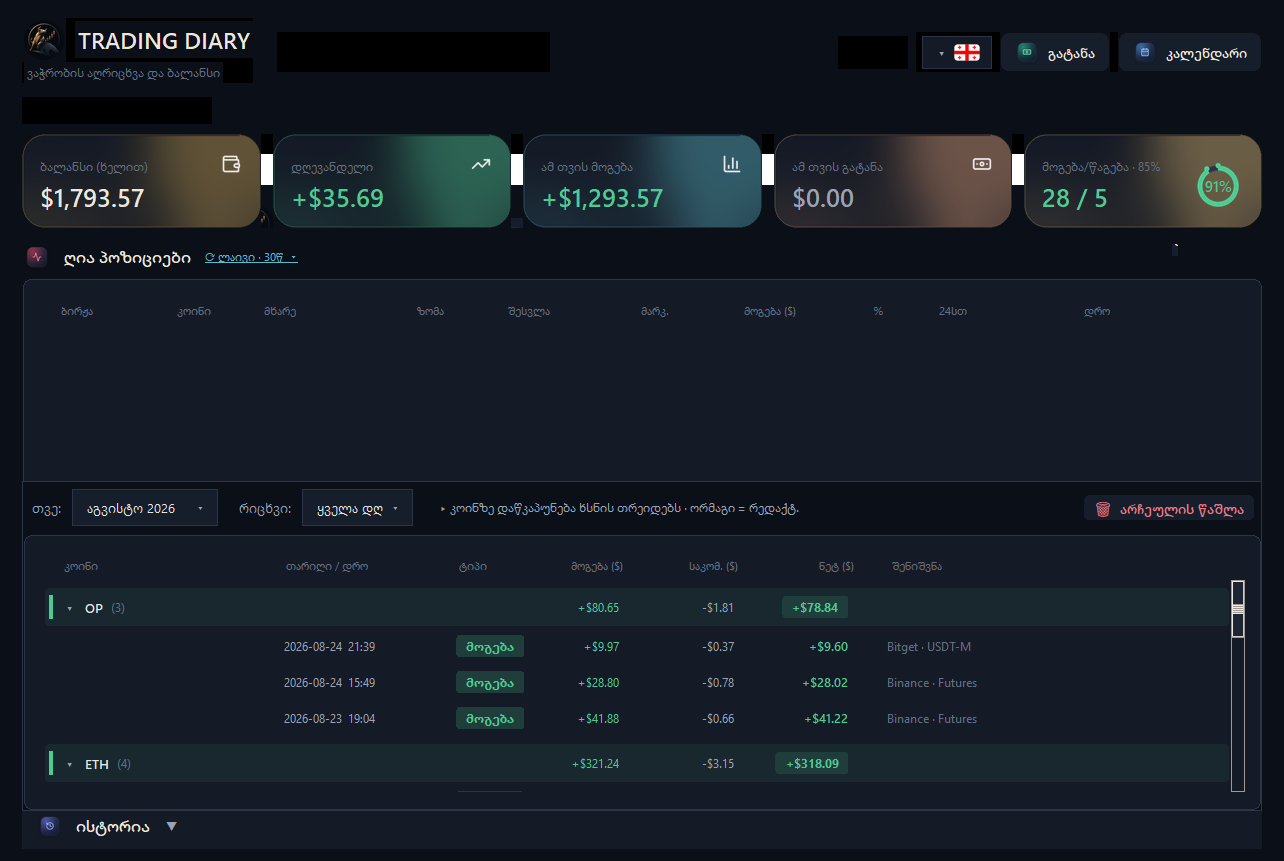
Task: Open the ყველა დღ day filter dropdown
Action: (x=357, y=508)
